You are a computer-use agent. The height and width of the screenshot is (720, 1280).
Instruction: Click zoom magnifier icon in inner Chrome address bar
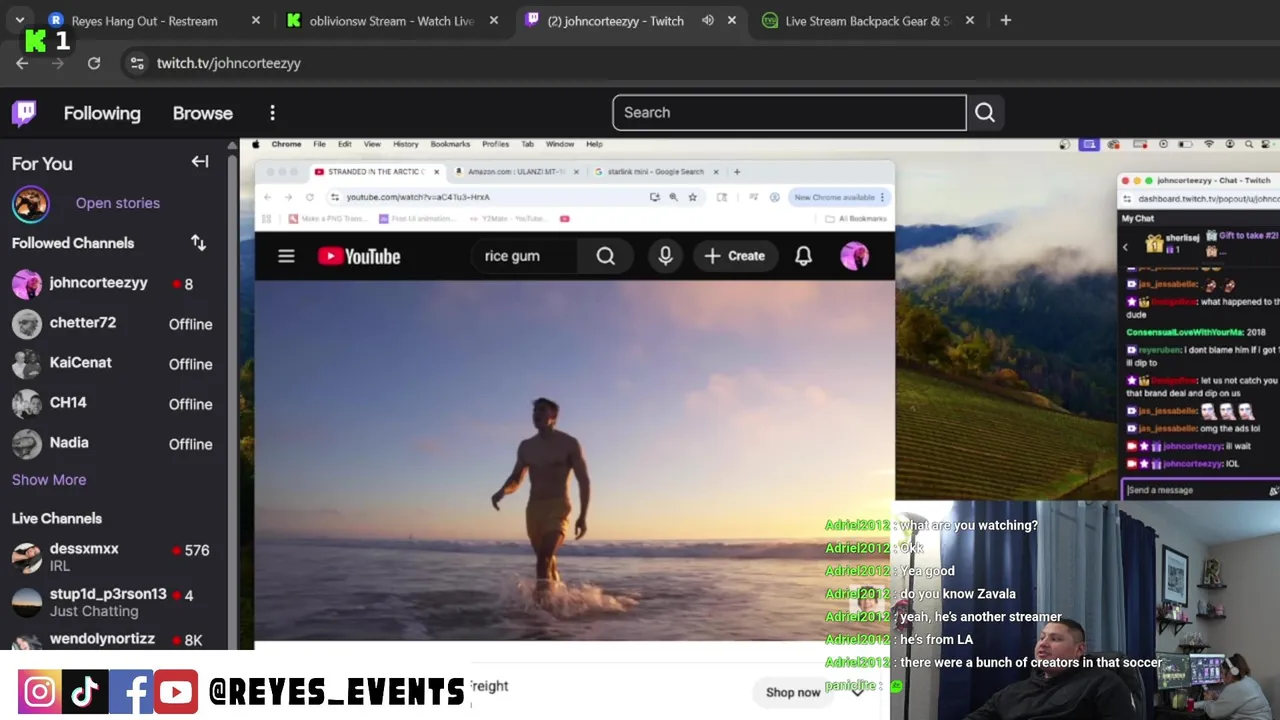673,197
